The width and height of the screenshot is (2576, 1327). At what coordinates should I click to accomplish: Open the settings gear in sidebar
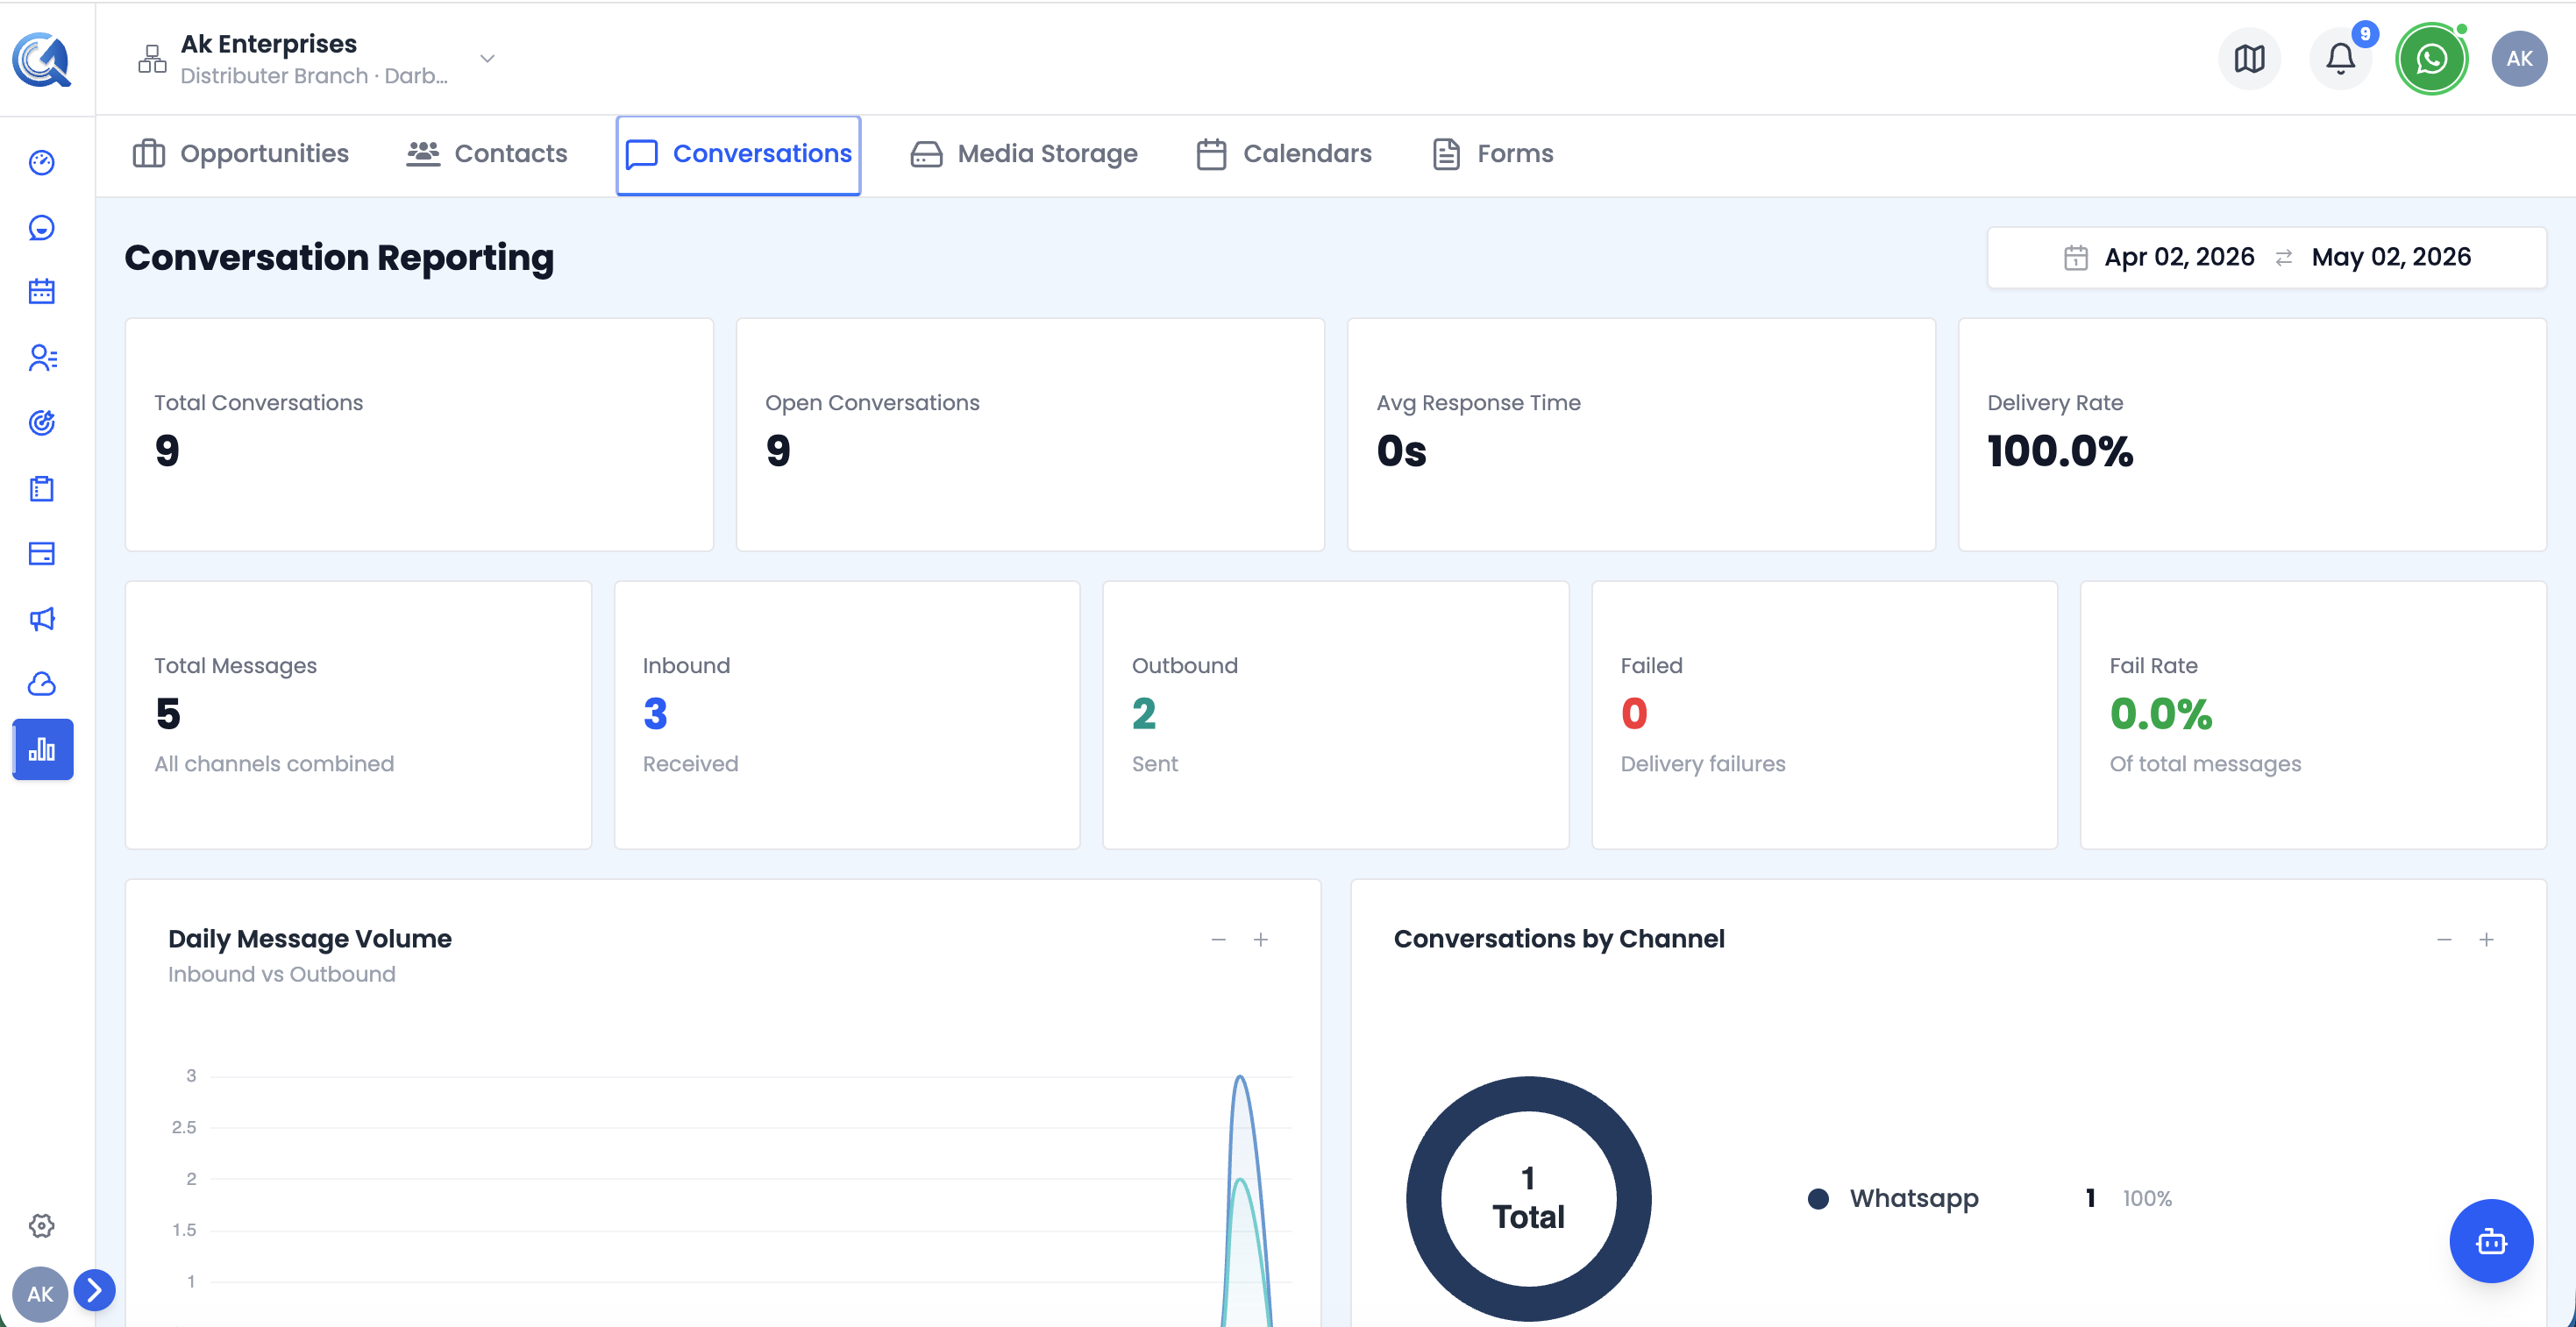pos(42,1225)
